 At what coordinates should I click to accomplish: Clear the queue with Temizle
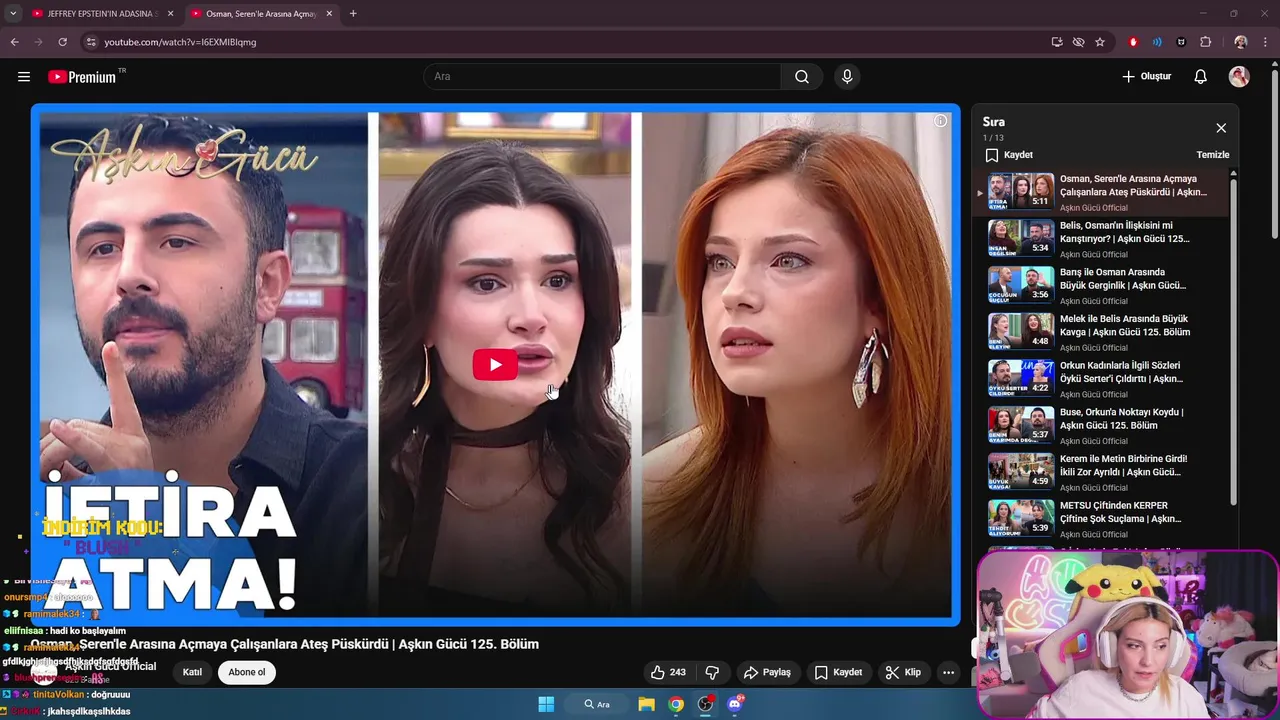(x=1213, y=155)
